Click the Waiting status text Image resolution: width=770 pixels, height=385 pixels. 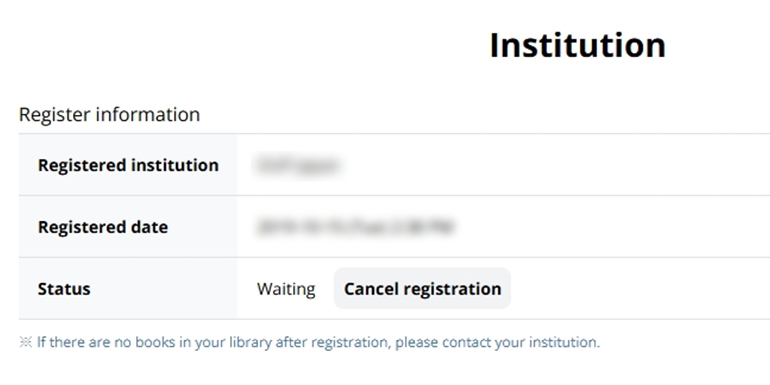286,289
